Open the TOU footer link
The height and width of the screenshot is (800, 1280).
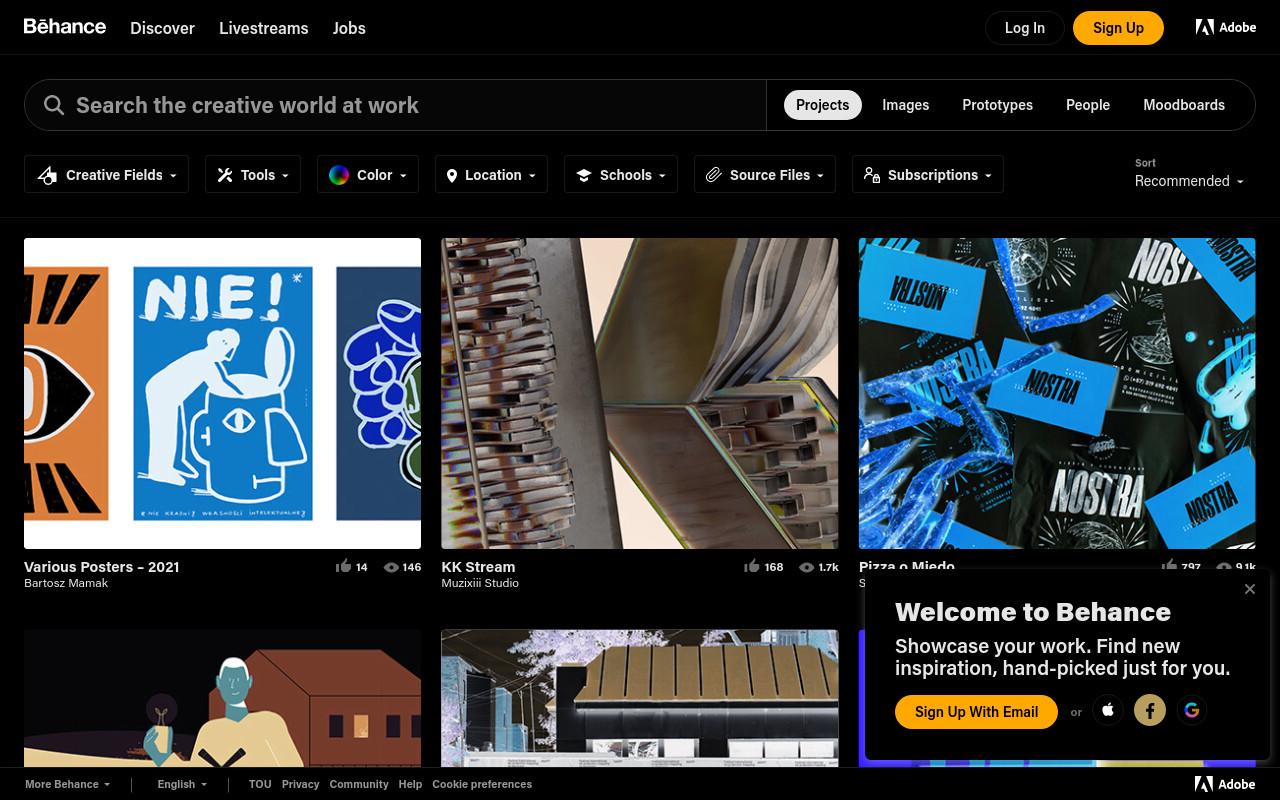[260, 784]
